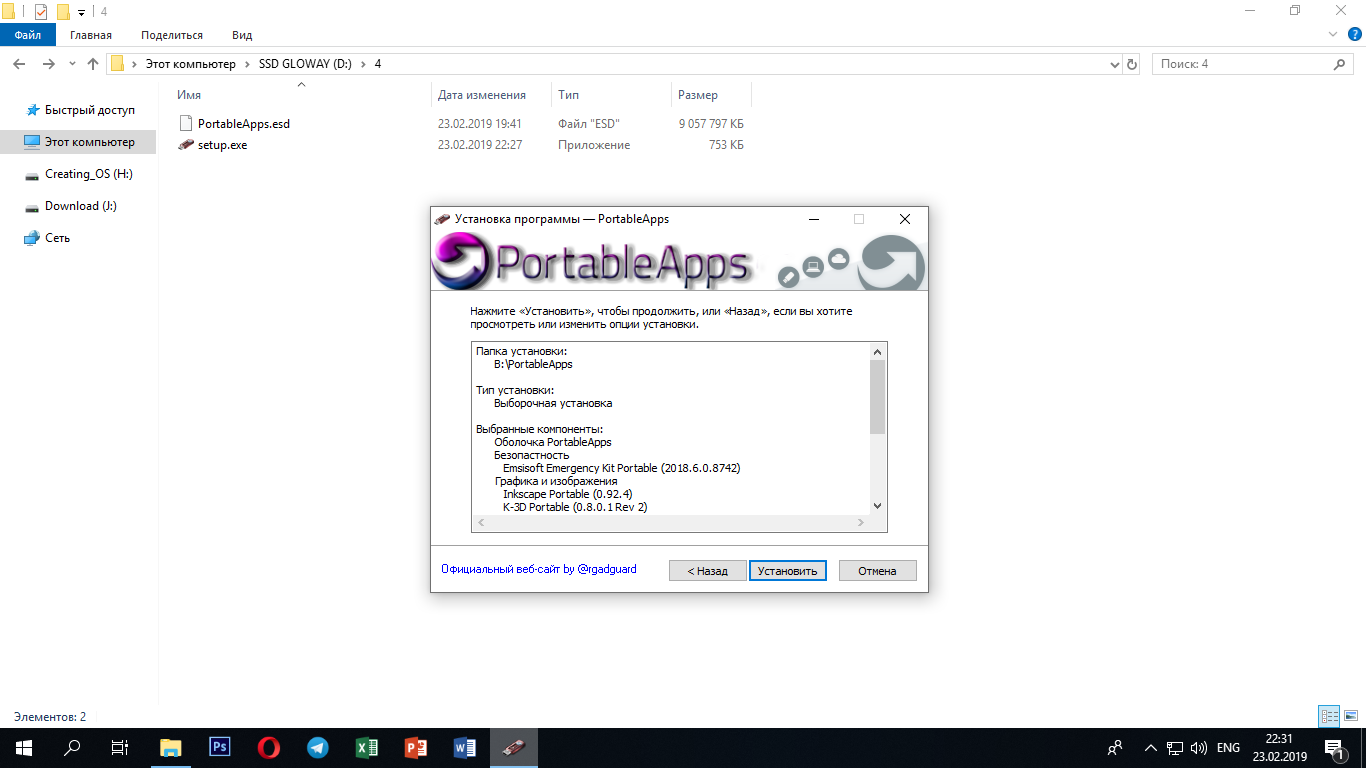Activate PortableApps installer taskbar button
Screen dimensions: 1366x768
click(514, 748)
